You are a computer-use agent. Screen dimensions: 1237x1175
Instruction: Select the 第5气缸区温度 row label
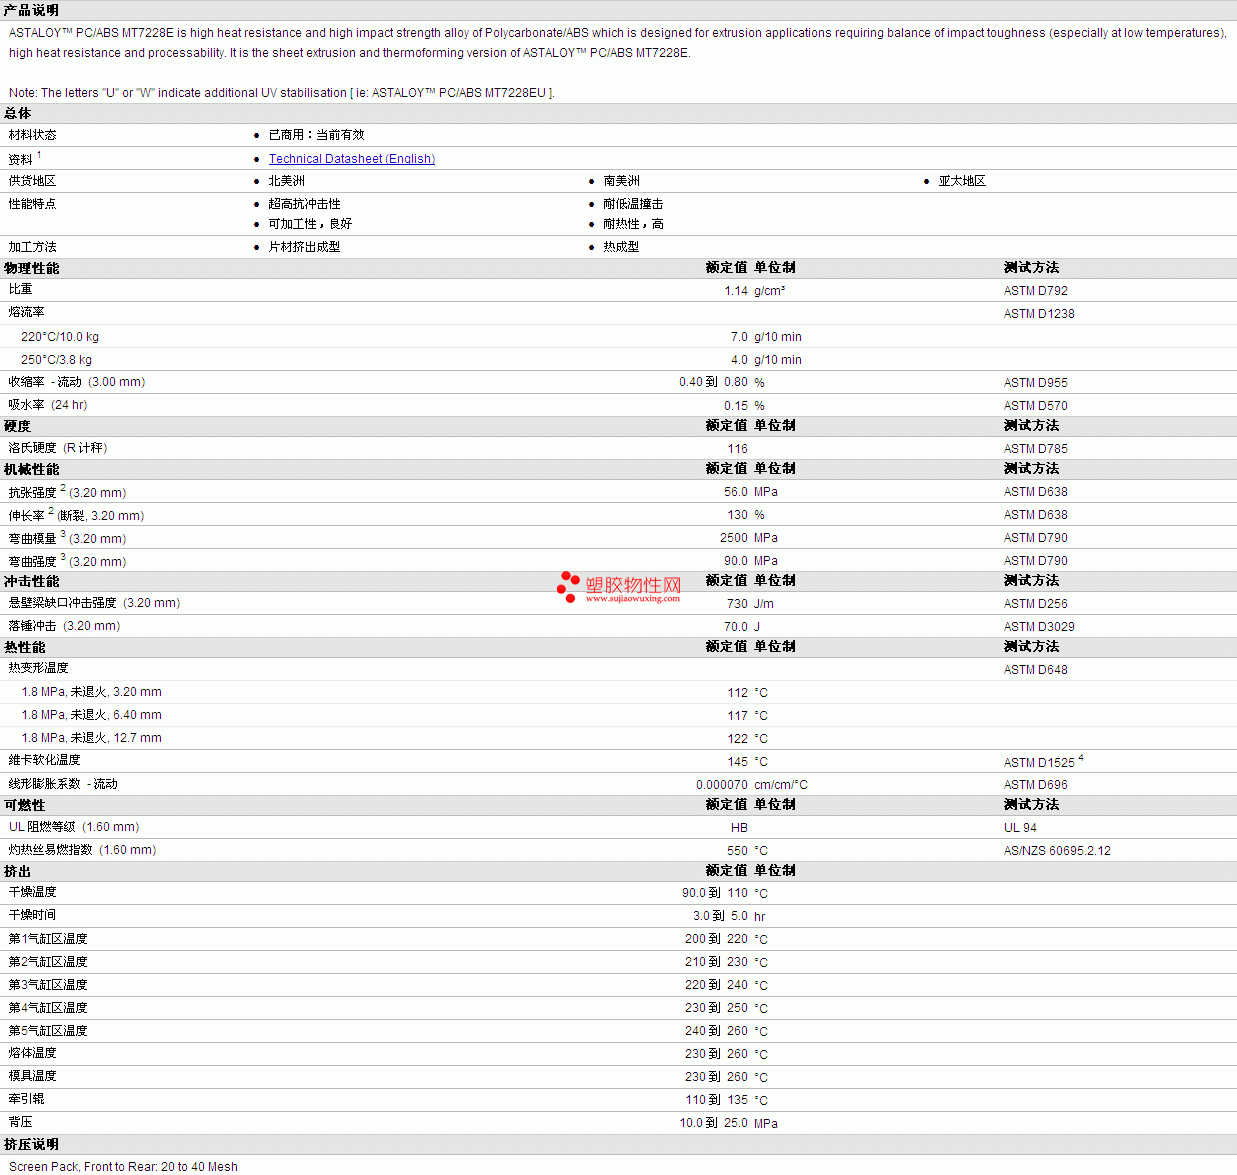(48, 1031)
